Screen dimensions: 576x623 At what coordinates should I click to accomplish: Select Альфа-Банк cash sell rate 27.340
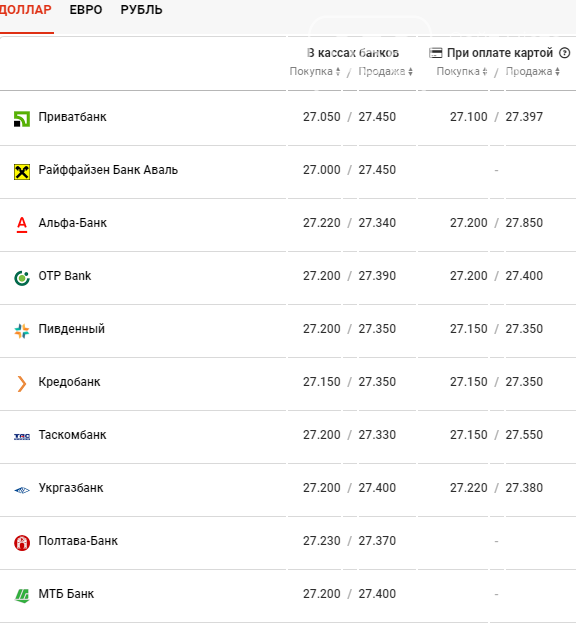pyautogui.click(x=377, y=222)
